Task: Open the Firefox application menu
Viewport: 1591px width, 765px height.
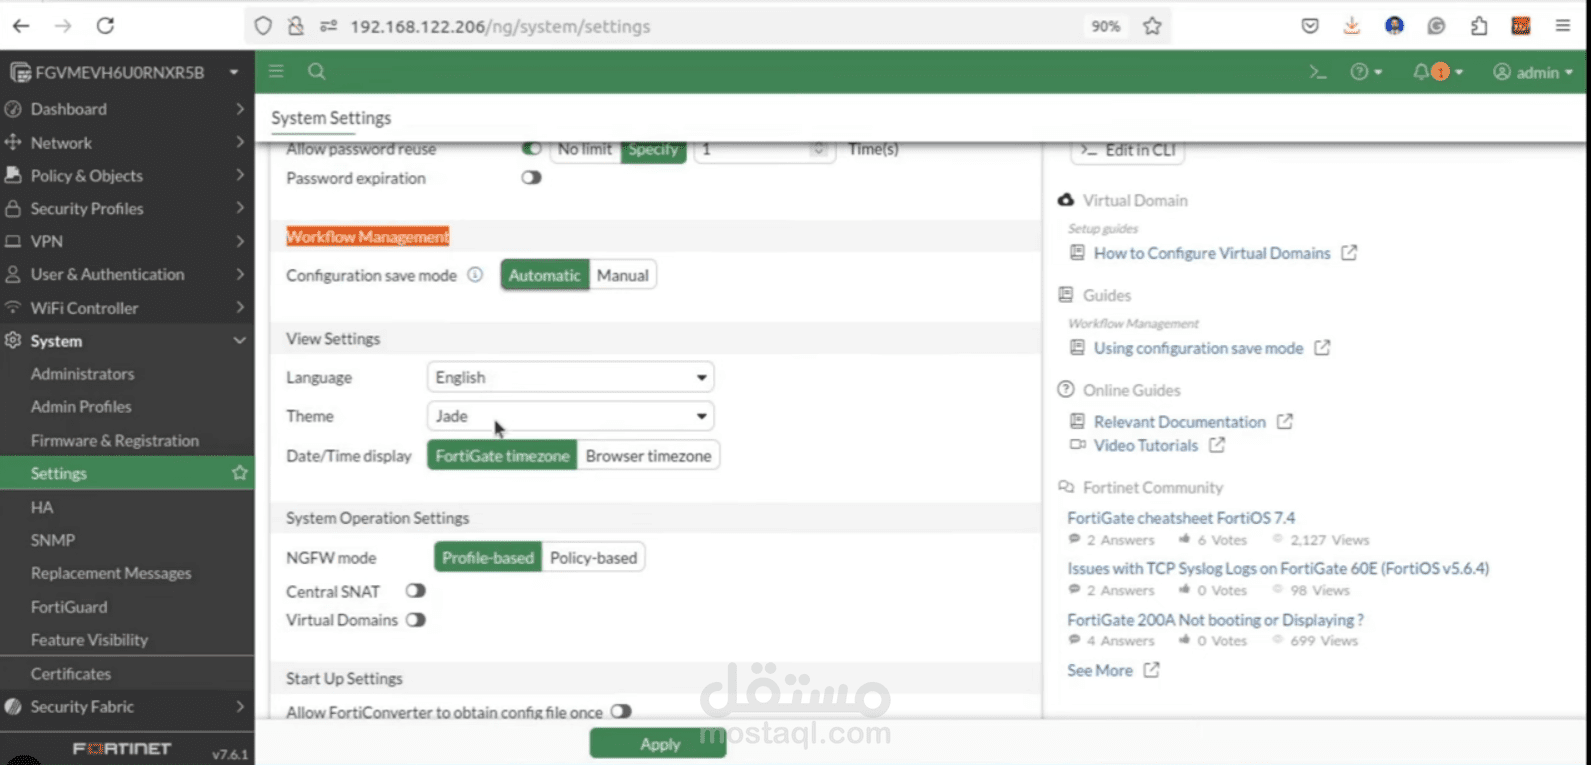Action: click(1562, 26)
